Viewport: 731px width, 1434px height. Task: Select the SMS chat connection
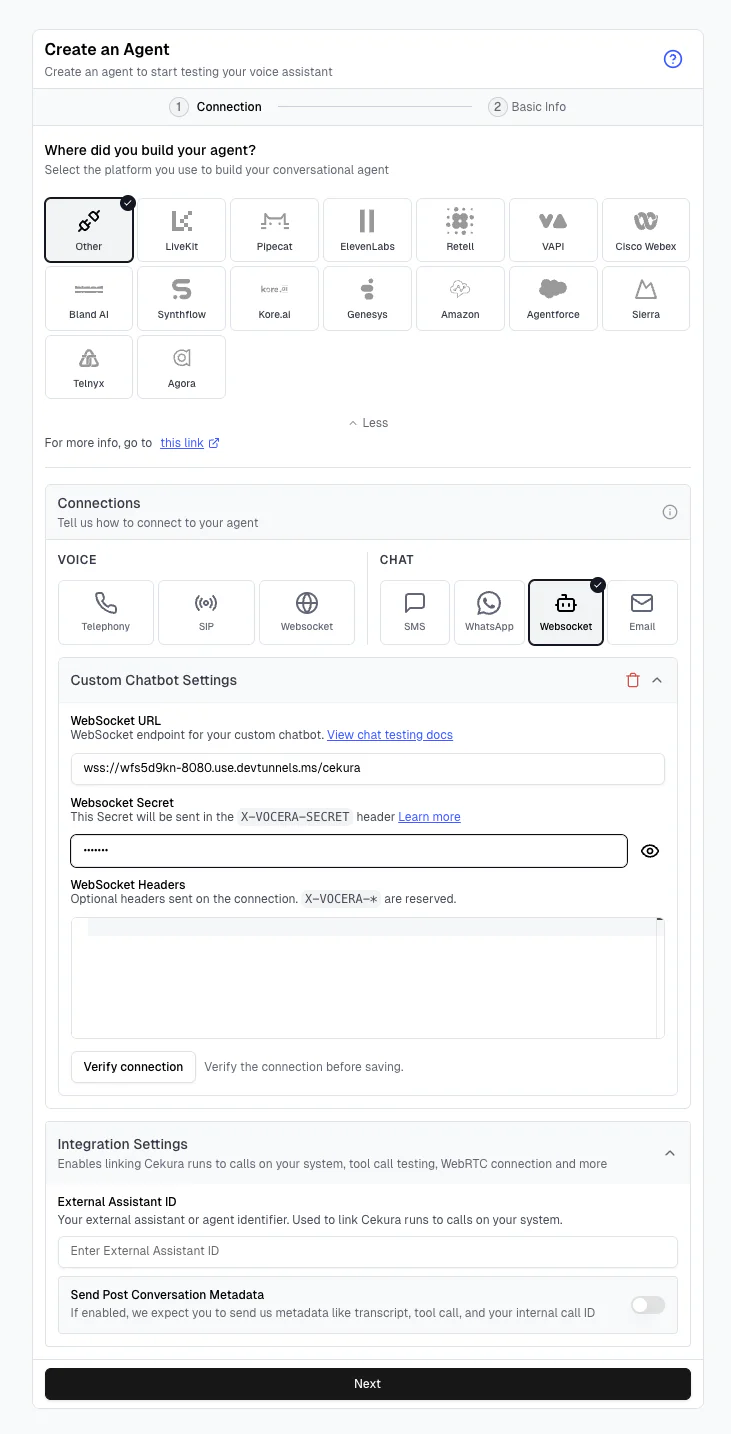pos(415,612)
